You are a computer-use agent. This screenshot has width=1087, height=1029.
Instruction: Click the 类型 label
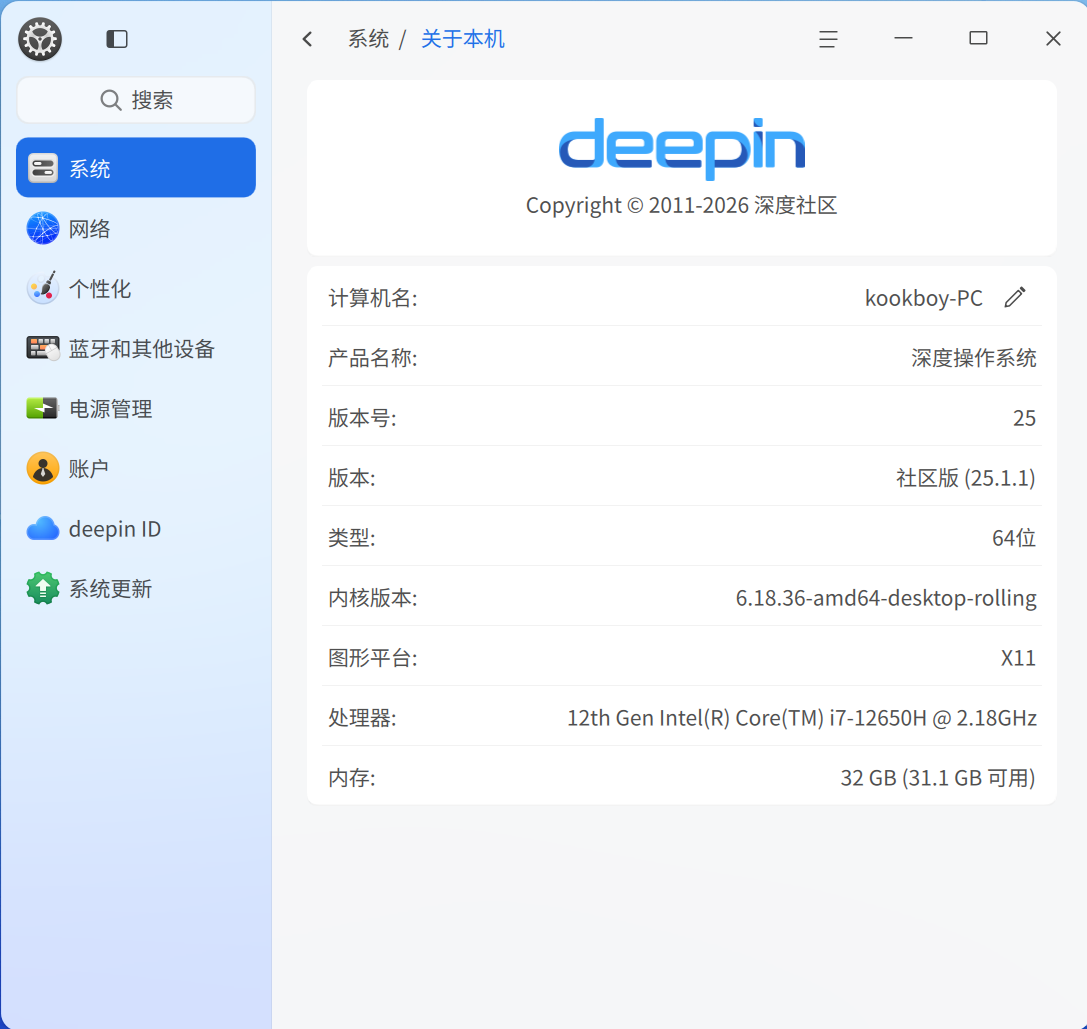[x=352, y=538]
